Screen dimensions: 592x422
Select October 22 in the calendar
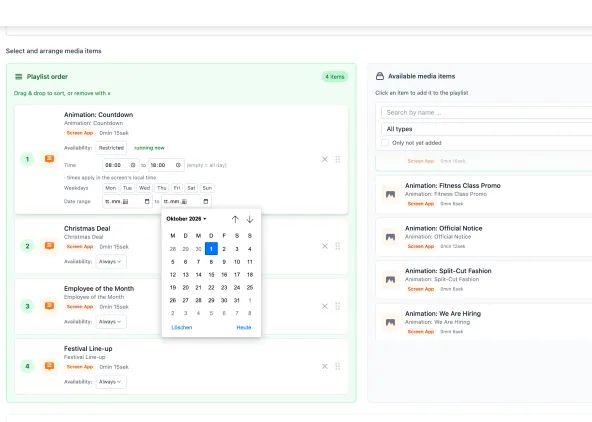pyautogui.click(x=211, y=288)
